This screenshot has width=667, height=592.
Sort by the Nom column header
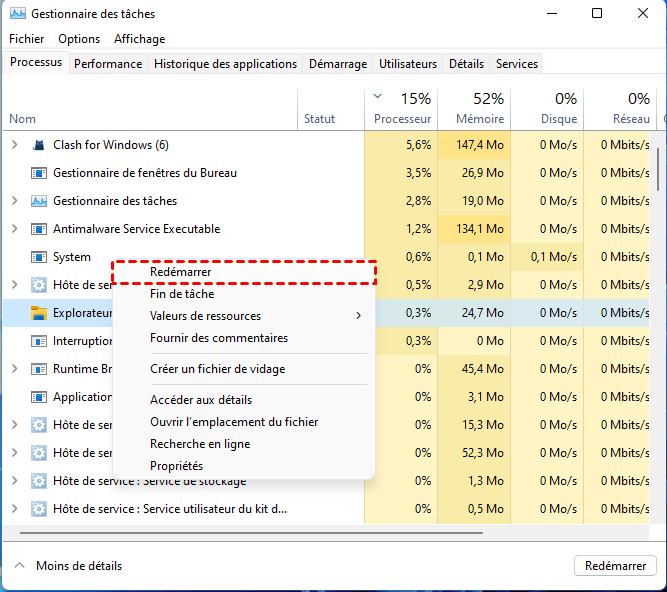pos(150,110)
